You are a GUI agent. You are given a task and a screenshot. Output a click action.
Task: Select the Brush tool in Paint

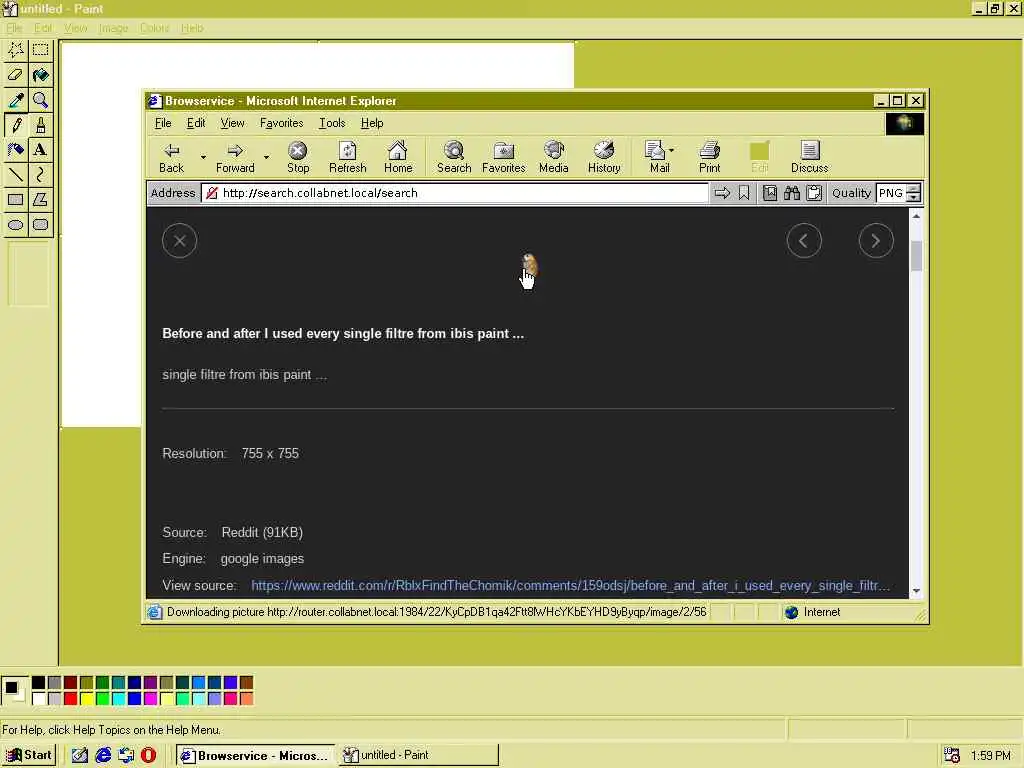tap(40, 125)
